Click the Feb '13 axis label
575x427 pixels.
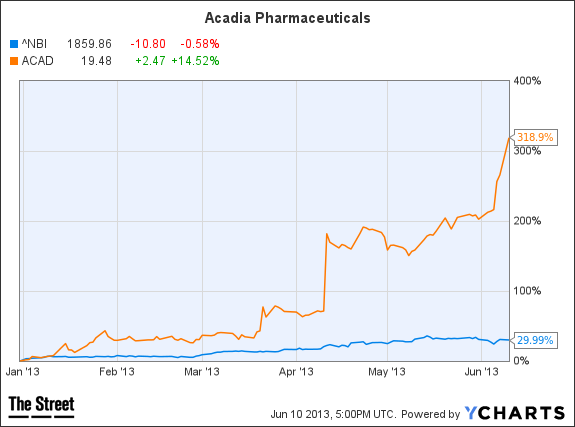tap(117, 372)
